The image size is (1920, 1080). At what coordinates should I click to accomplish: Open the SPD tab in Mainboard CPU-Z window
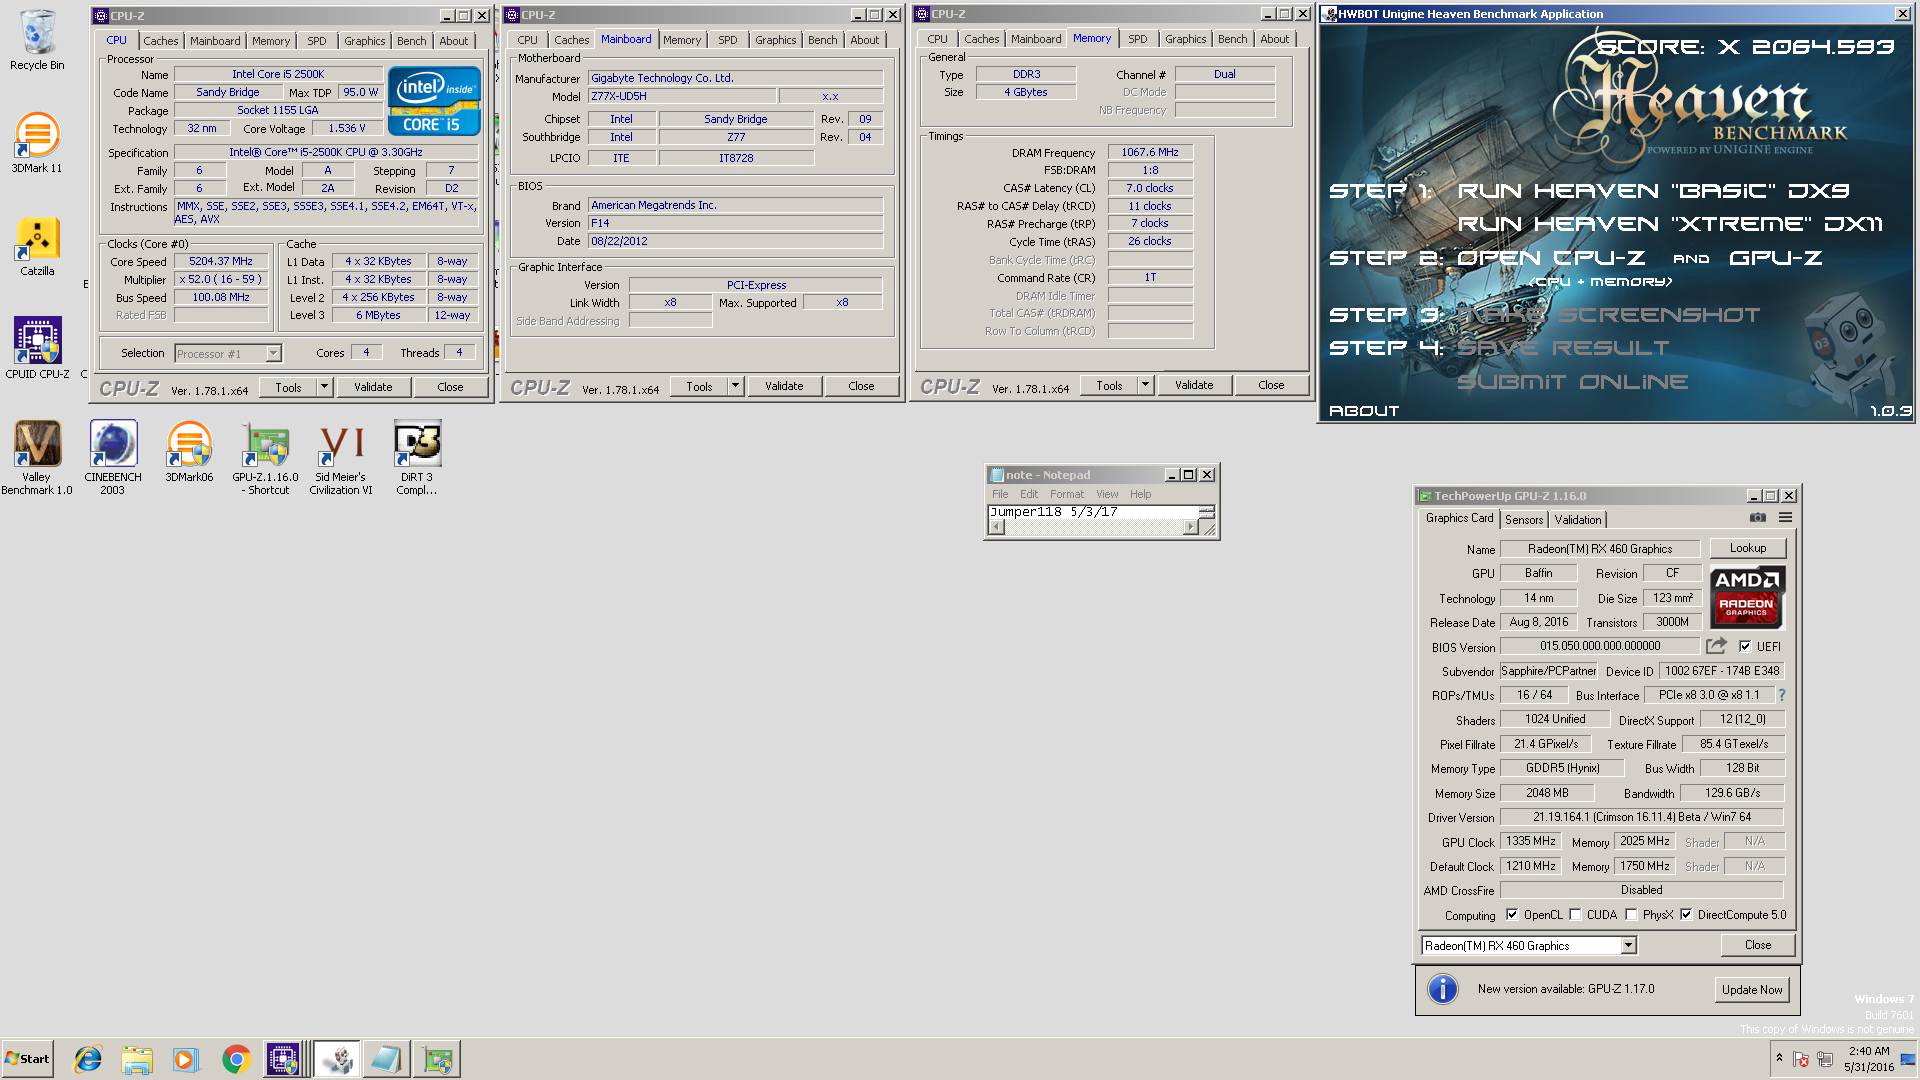click(x=728, y=40)
